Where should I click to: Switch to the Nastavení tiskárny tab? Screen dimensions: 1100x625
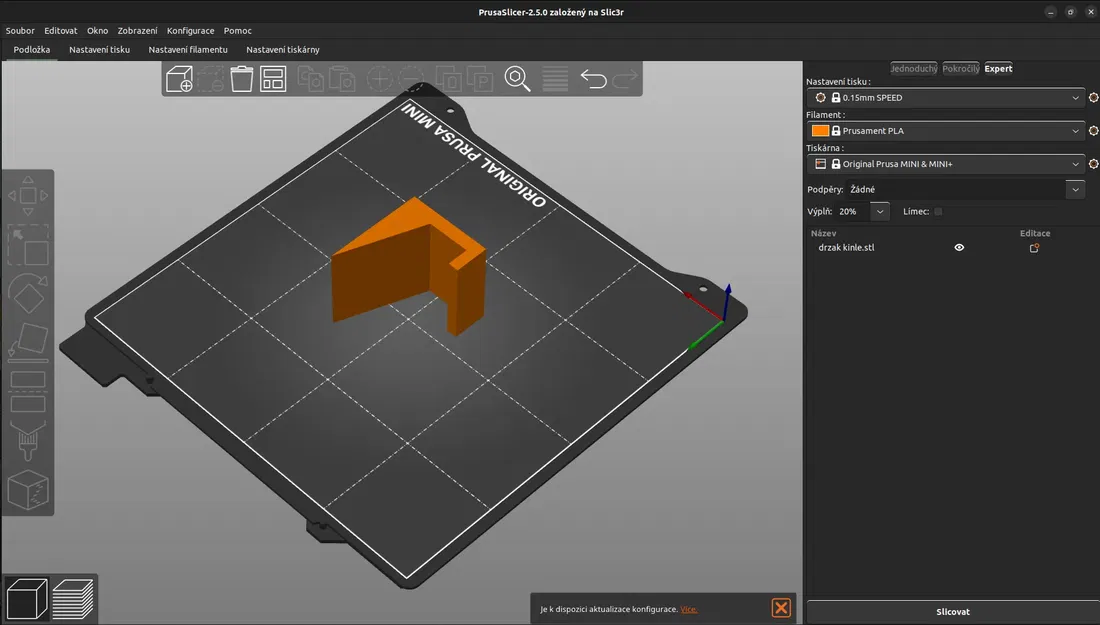[x=283, y=50]
